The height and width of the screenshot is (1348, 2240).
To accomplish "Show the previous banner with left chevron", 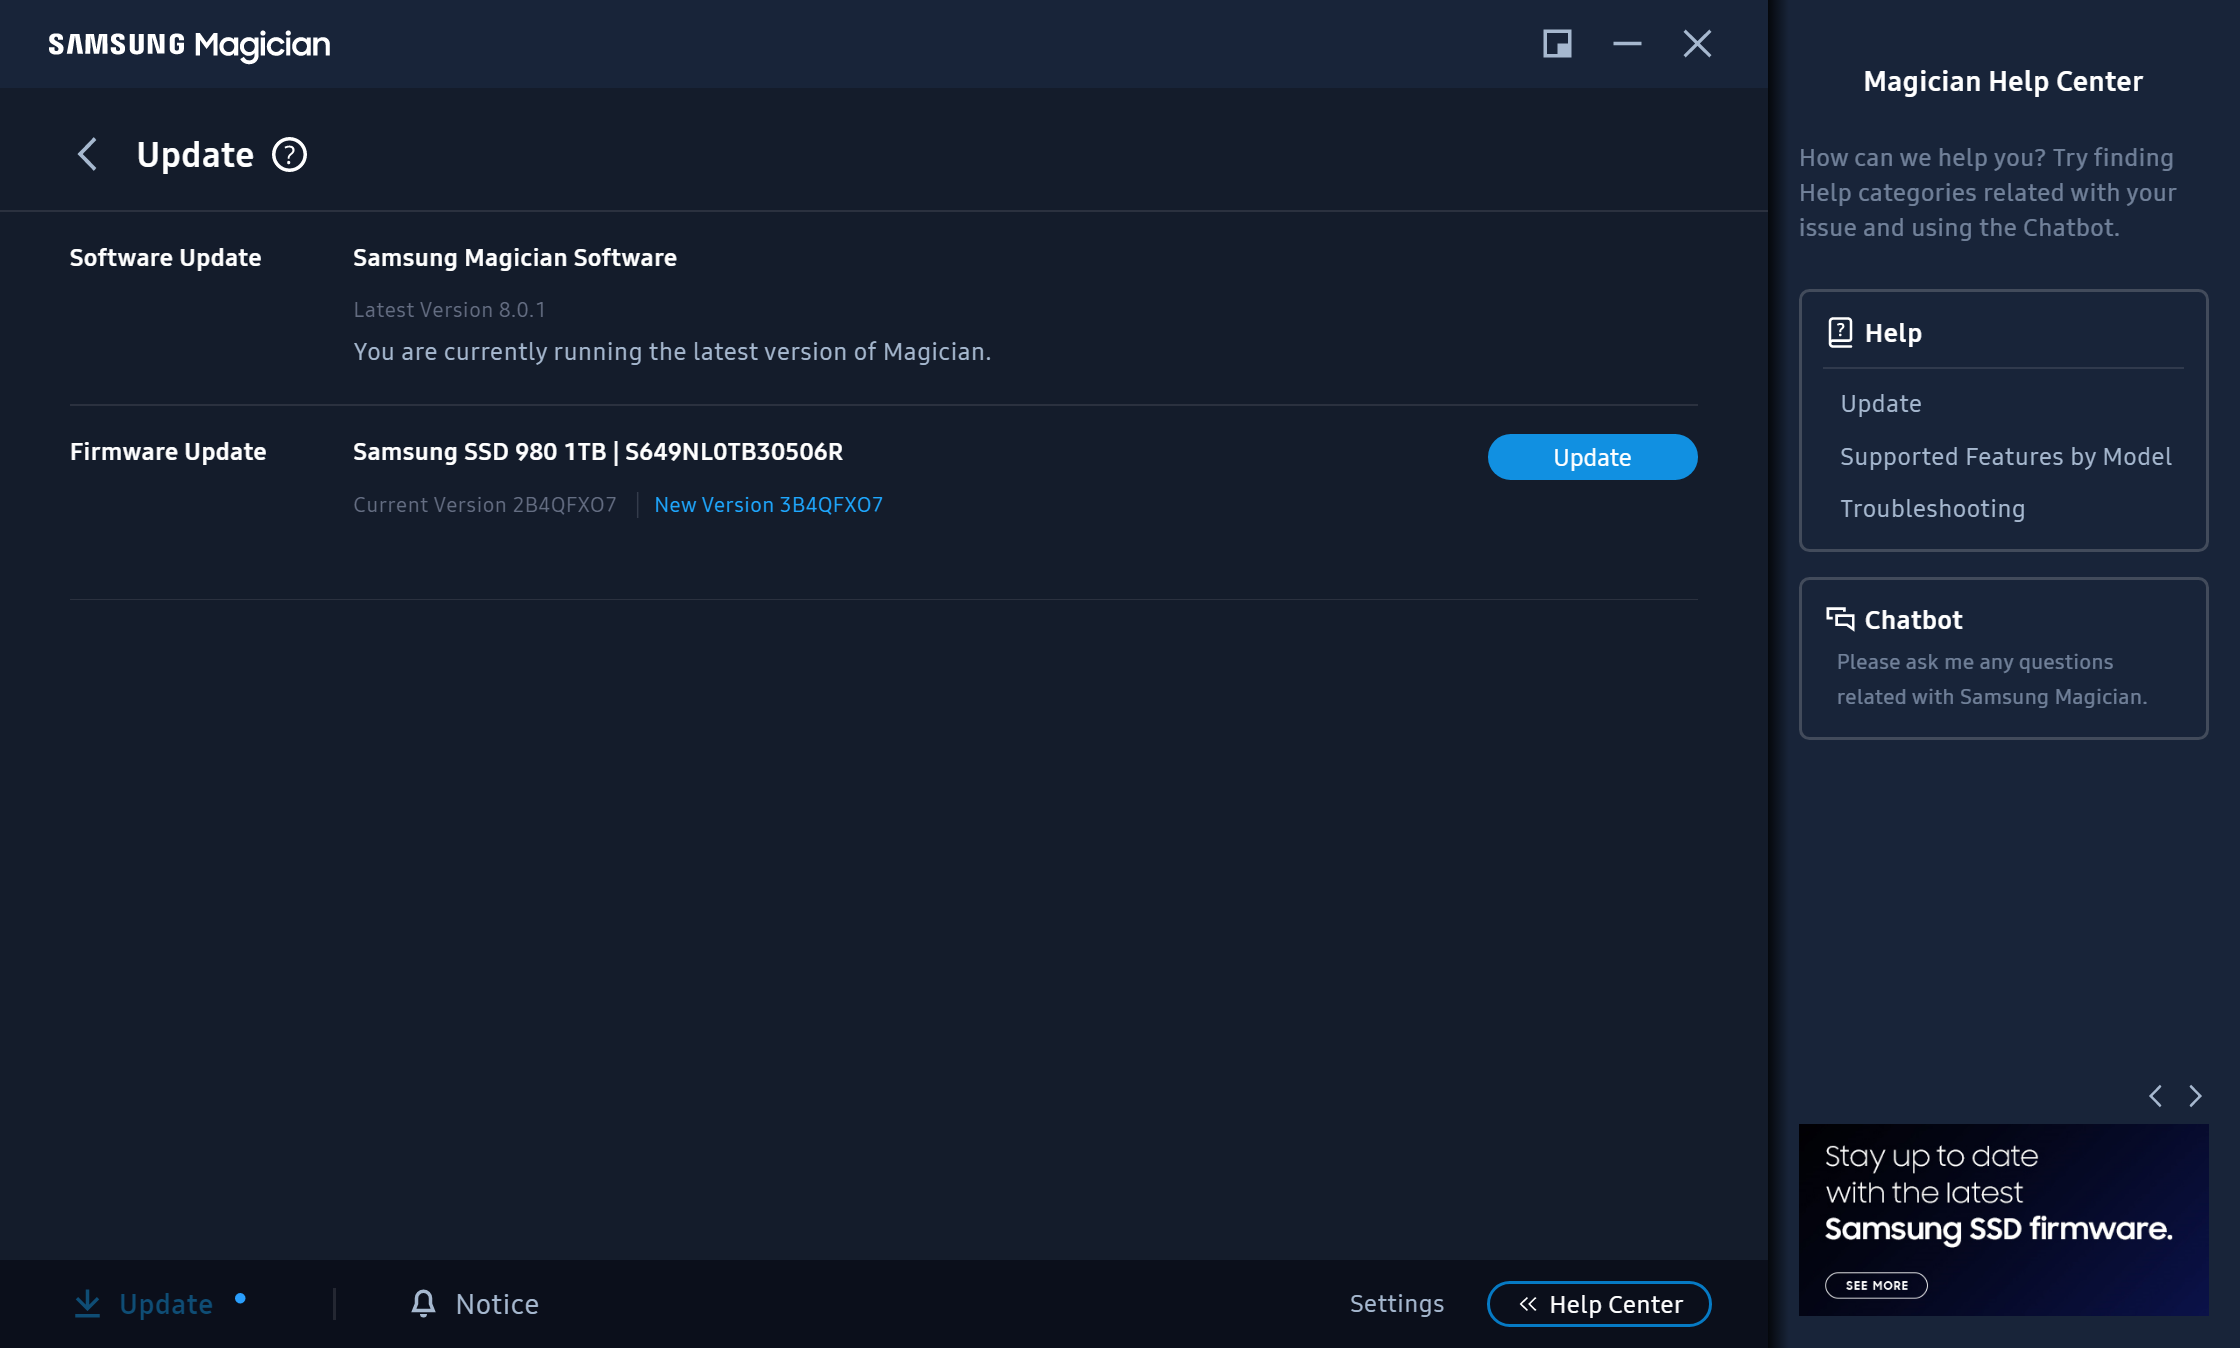I will click(2155, 1096).
